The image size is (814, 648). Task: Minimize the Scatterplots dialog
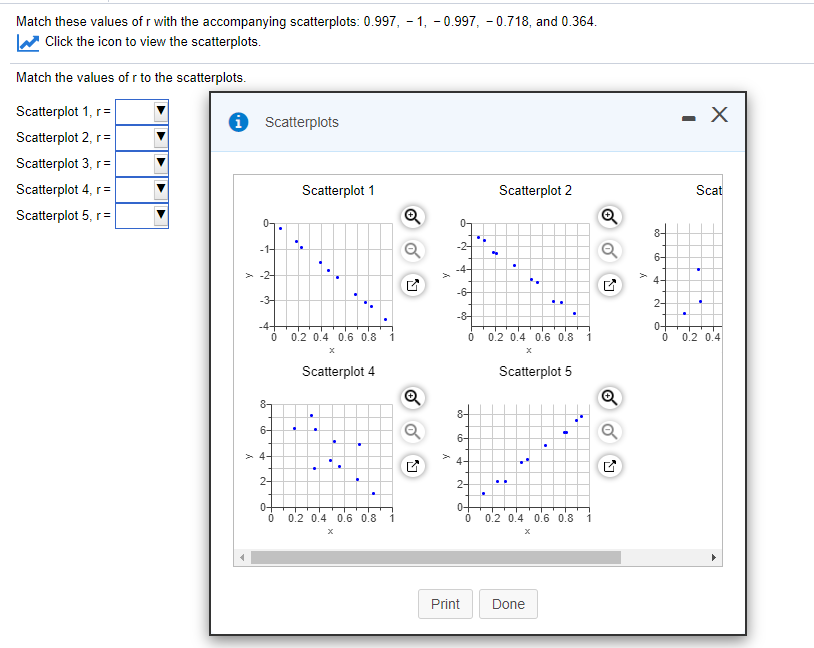pyautogui.click(x=688, y=116)
